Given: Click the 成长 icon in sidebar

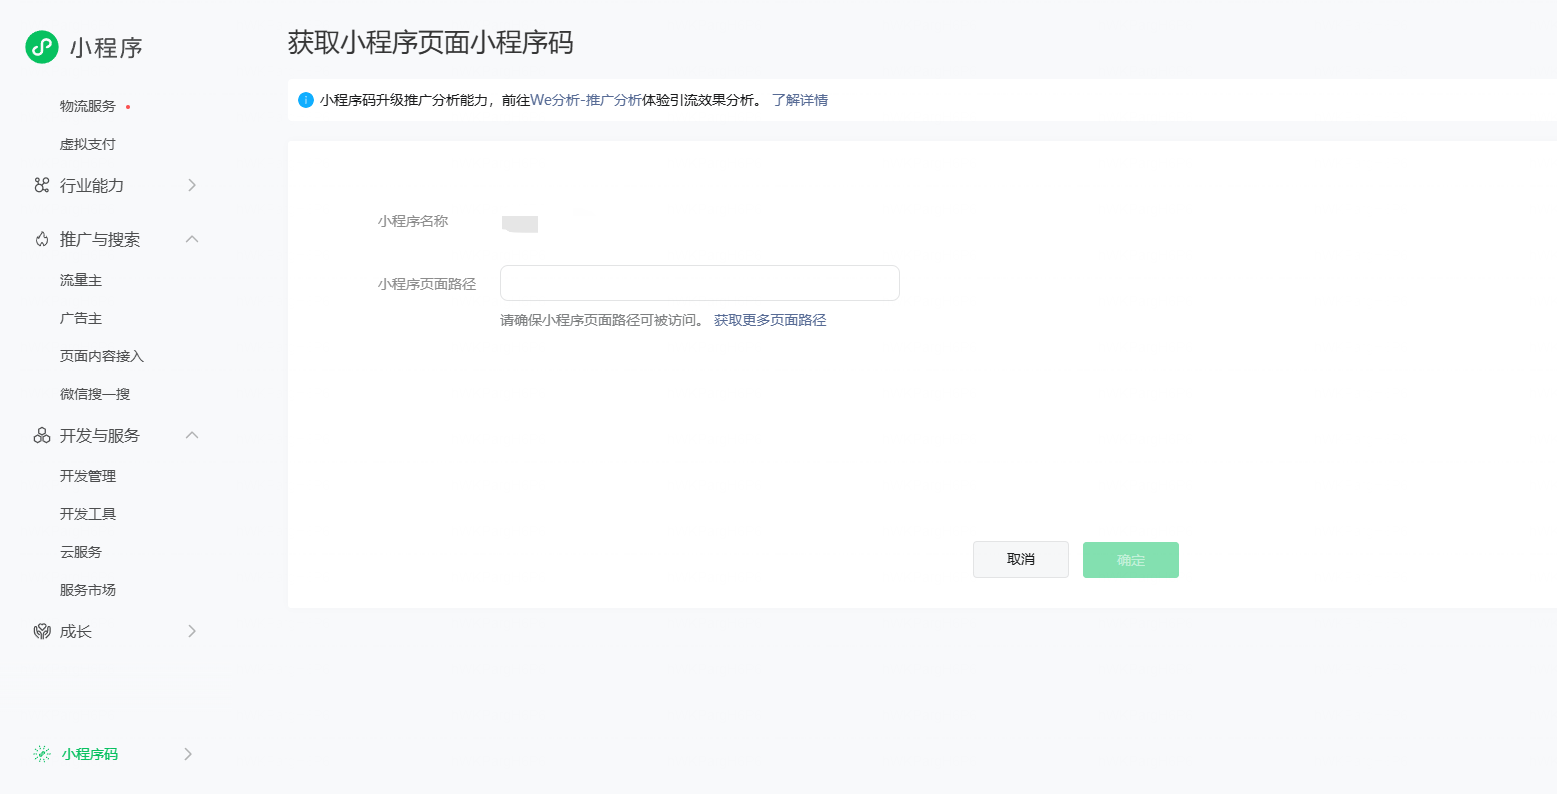Looking at the screenshot, I should (42, 631).
